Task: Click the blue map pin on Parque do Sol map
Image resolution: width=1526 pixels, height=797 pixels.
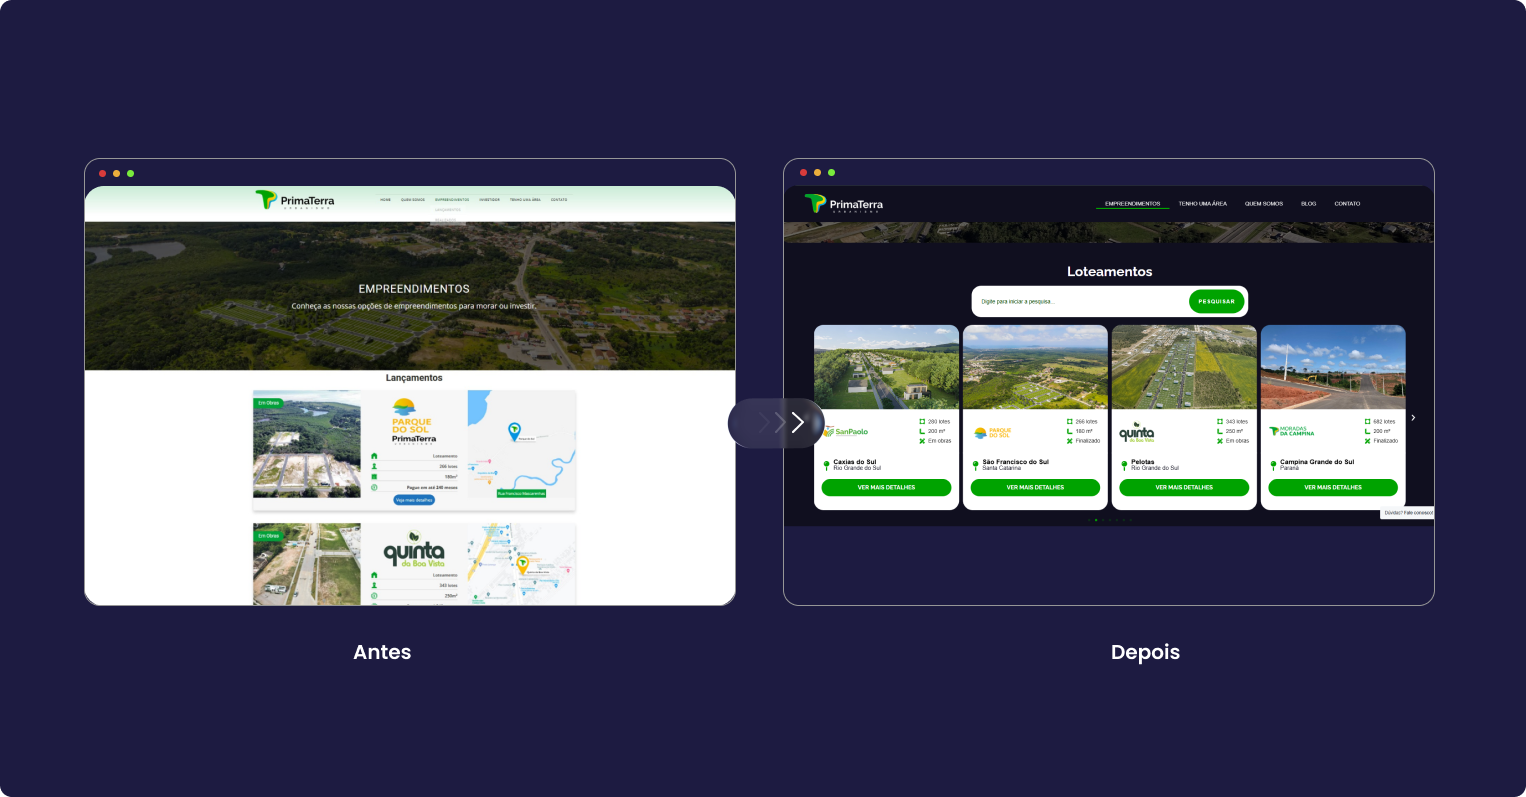Action: coord(514,431)
